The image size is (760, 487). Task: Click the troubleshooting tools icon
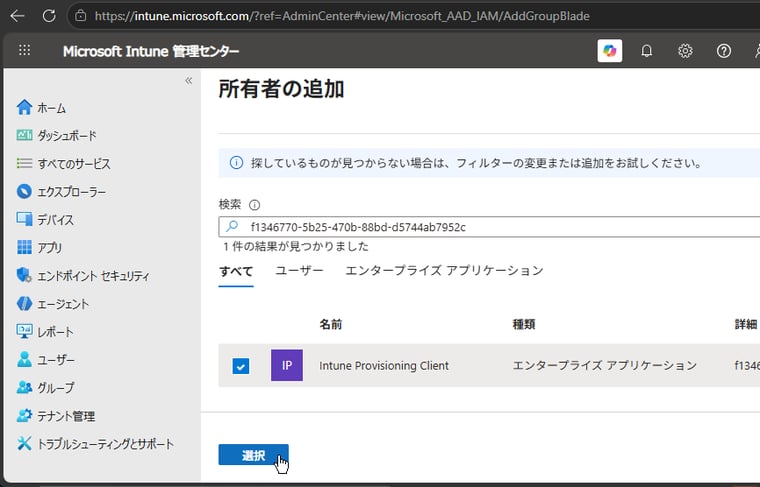click(x=24, y=443)
